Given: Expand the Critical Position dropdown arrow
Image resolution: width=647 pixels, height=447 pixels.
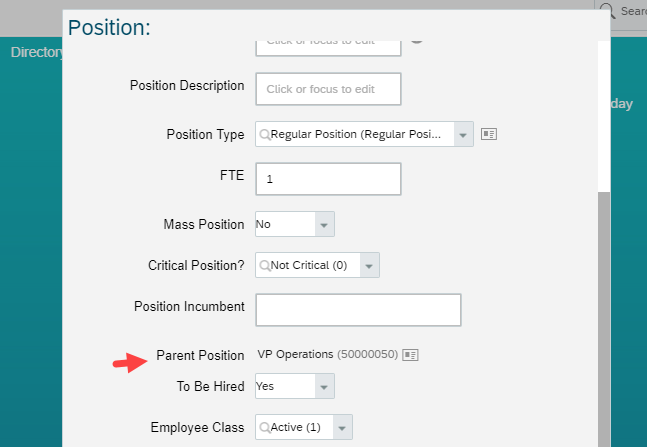Looking at the screenshot, I should (x=369, y=265).
